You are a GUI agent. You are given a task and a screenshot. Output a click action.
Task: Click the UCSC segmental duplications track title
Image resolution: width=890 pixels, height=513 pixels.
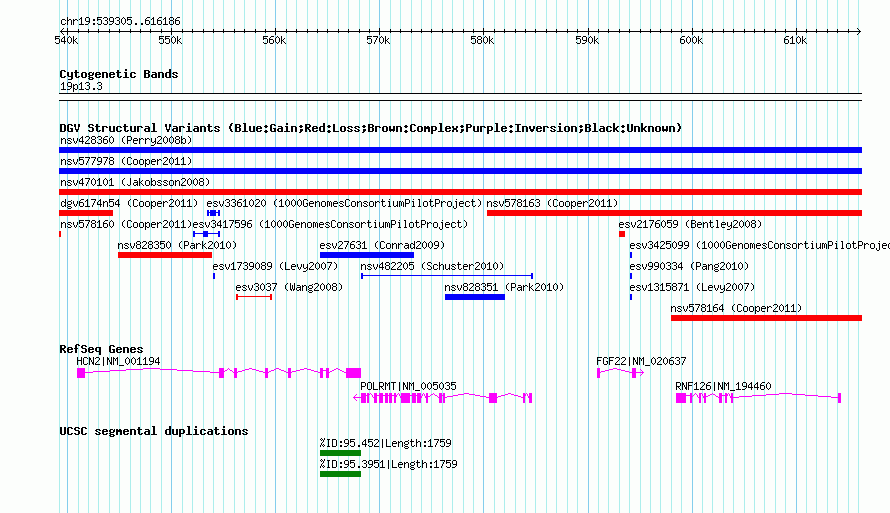[154, 431]
